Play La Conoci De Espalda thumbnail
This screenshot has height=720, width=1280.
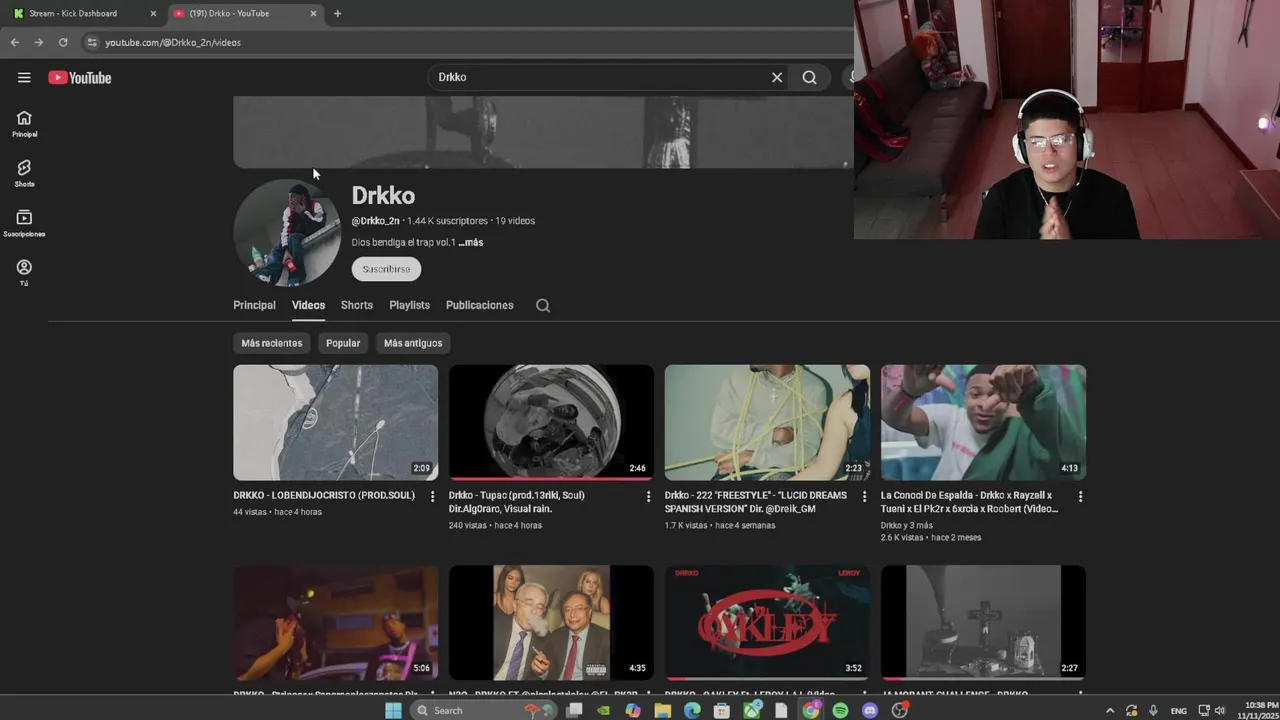click(983, 422)
